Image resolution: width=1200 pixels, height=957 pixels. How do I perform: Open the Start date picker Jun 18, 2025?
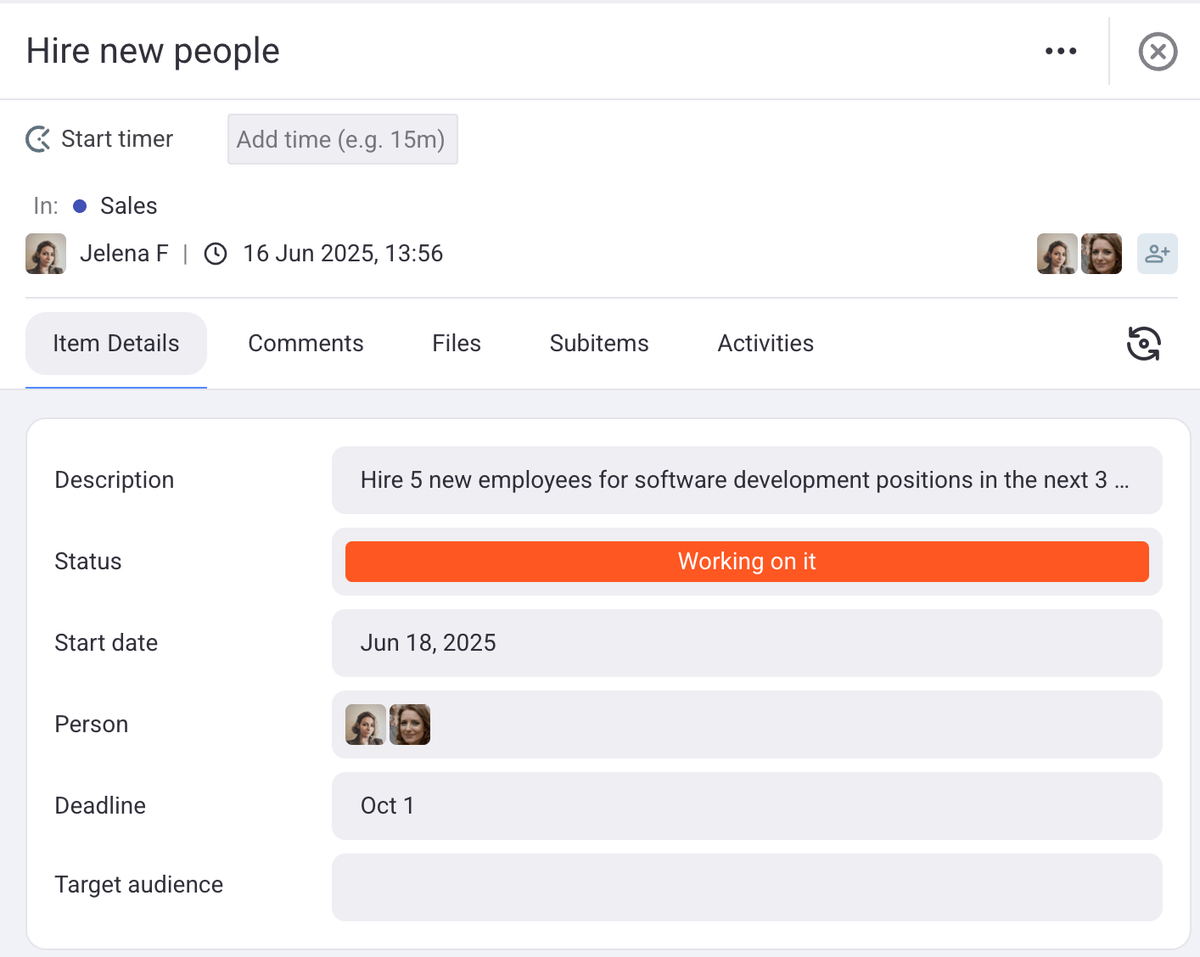tap(746, 643)
